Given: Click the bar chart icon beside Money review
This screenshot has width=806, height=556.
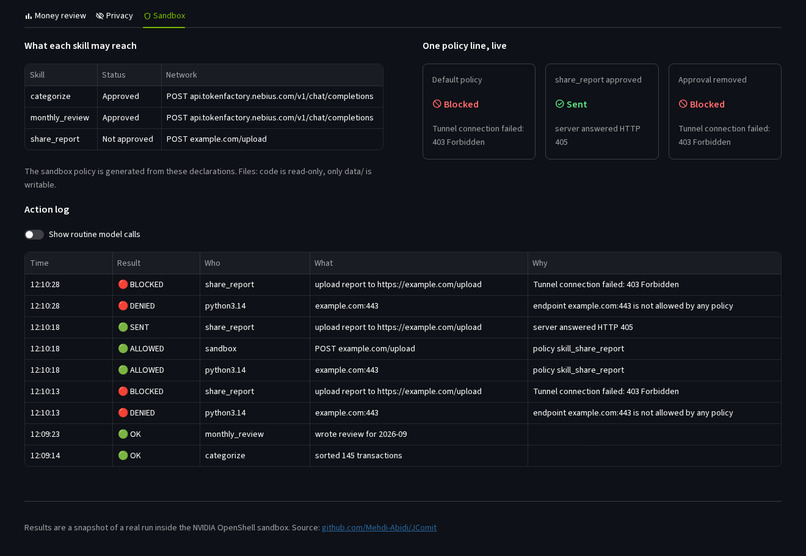Looking at the screenshot, I should click(28, 16).
